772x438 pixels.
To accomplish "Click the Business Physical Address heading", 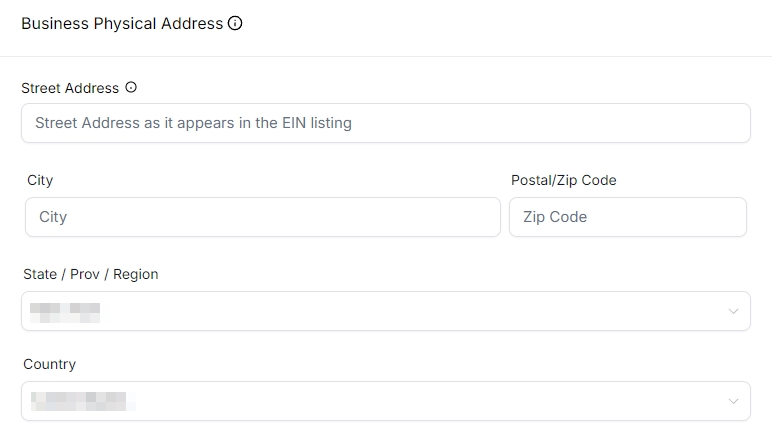I will point(121,23).
